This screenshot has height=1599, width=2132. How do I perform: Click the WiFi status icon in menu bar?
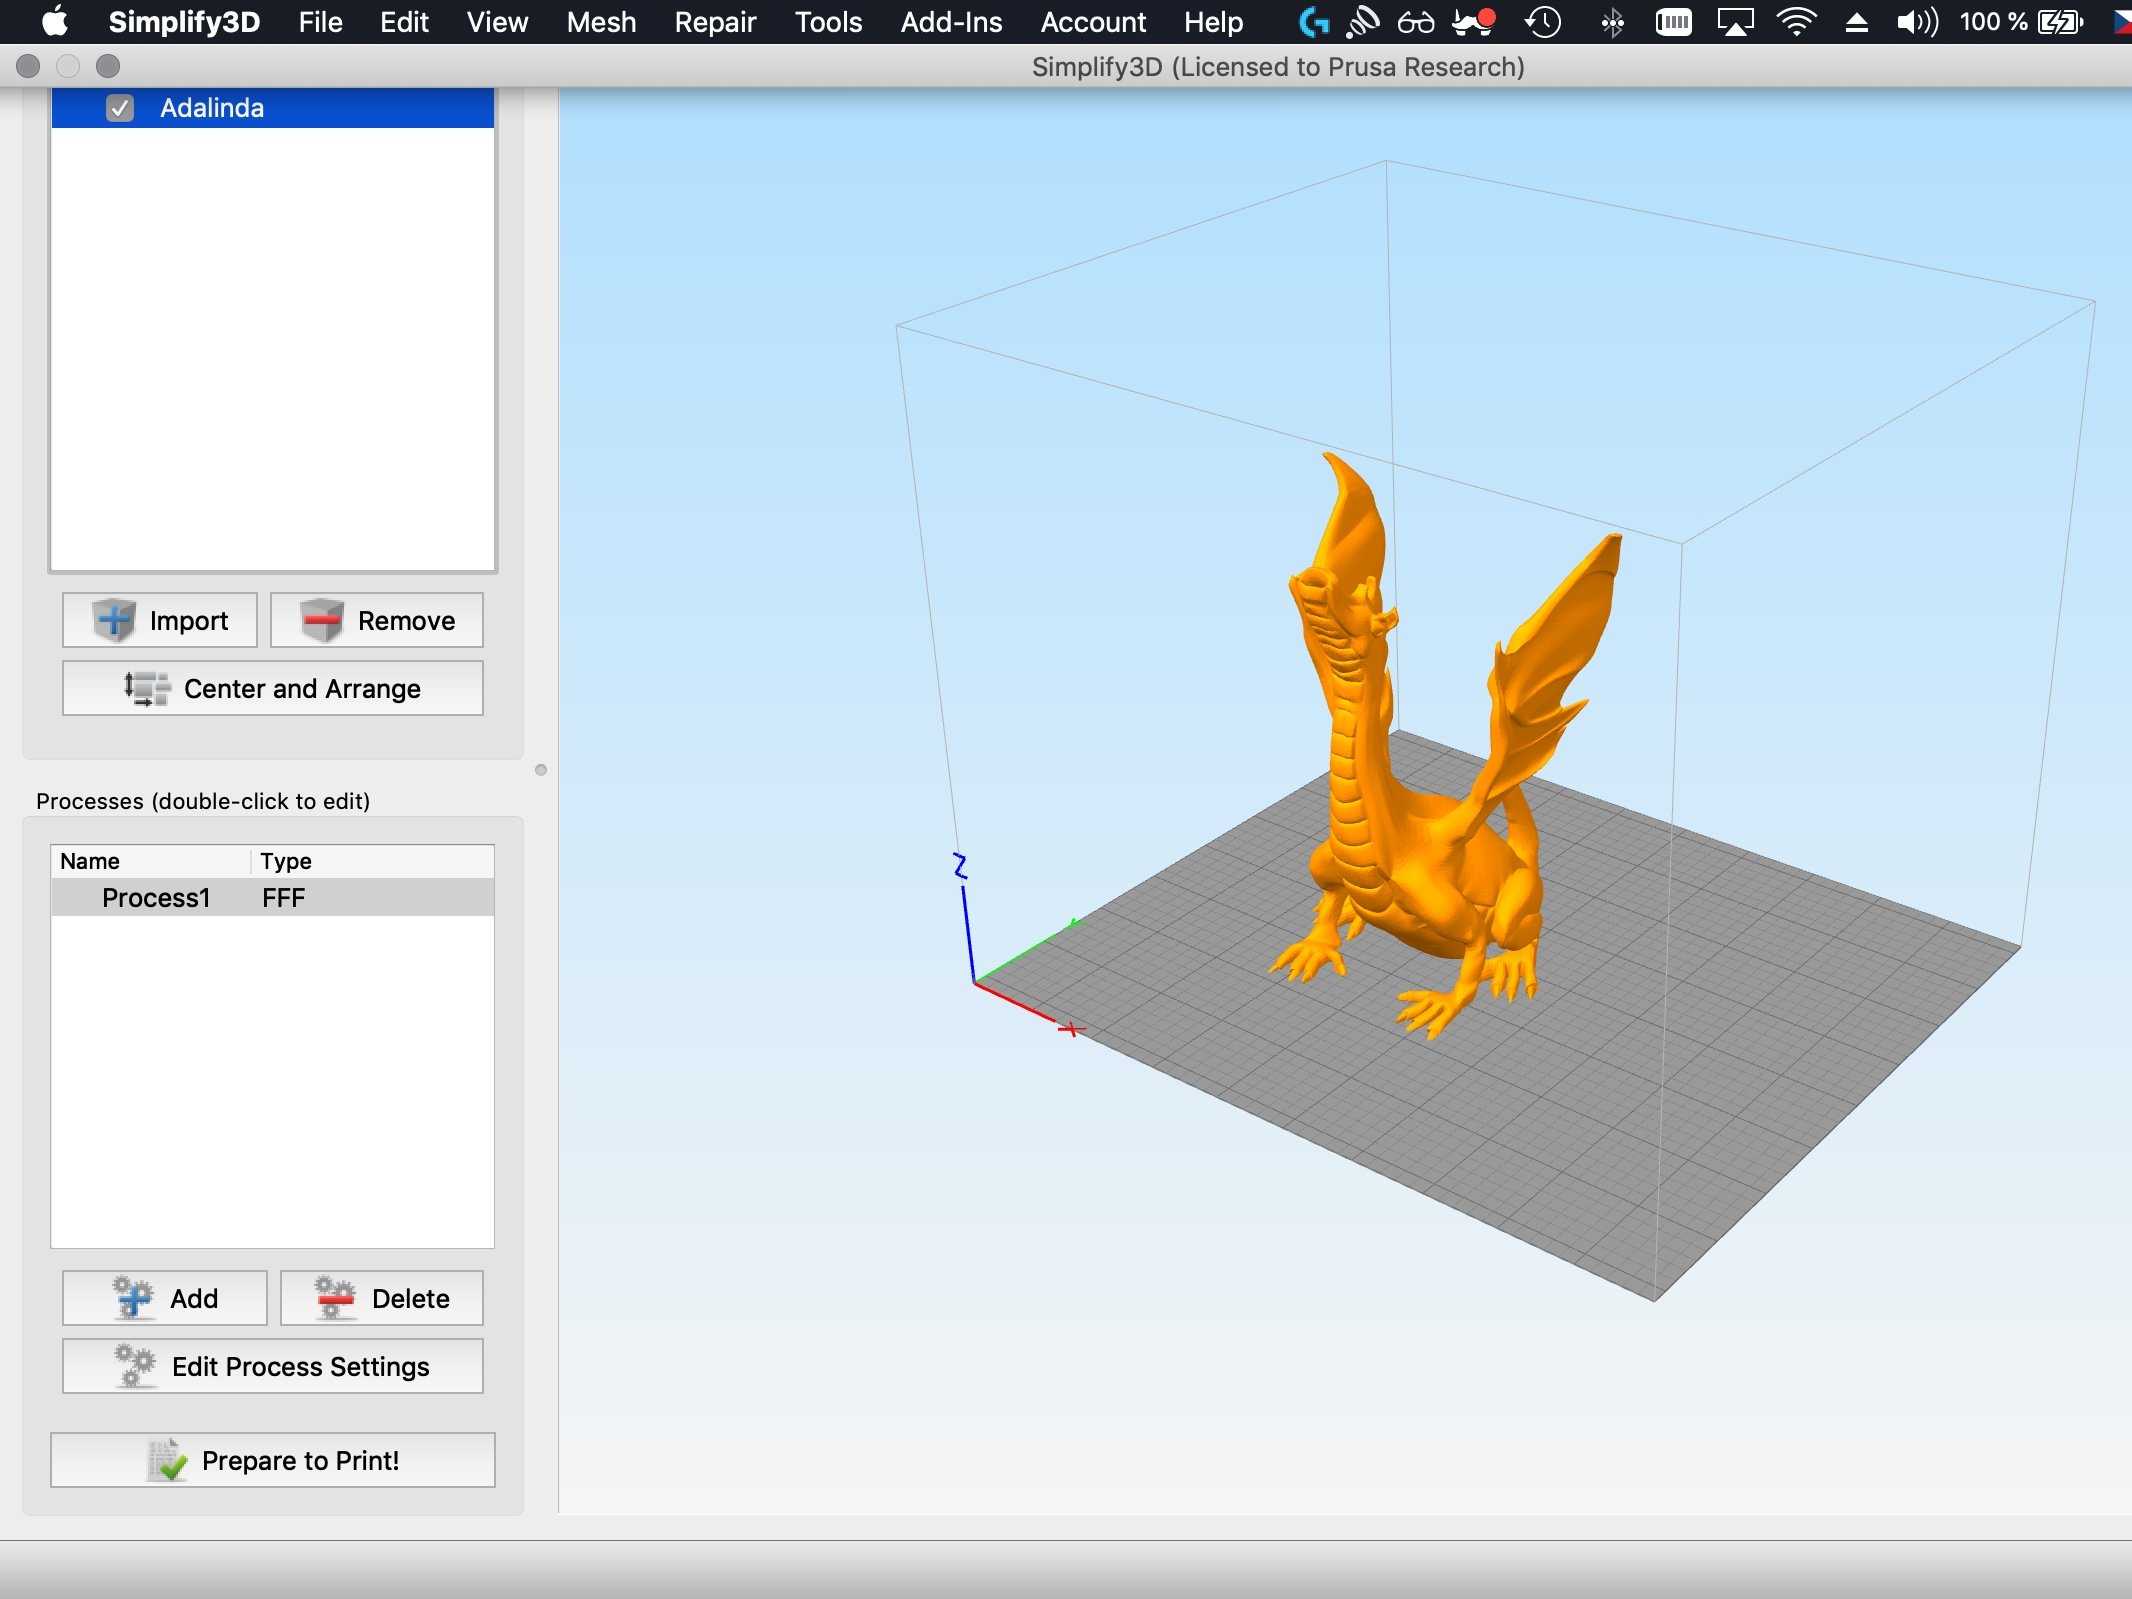point(1786,22)
